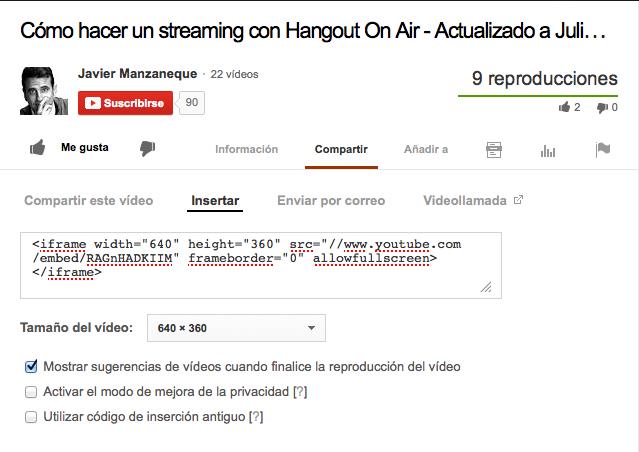Select the Insertar sub-tab

215,201
